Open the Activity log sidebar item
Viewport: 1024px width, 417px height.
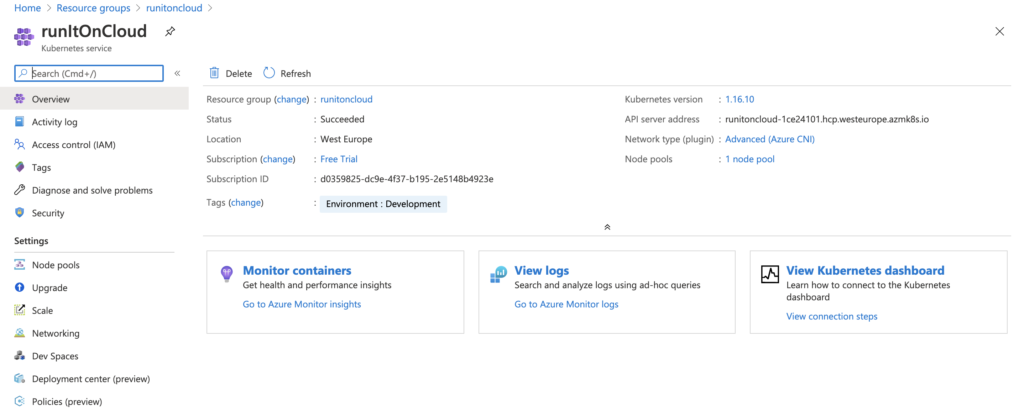click(x=54, y=122)
